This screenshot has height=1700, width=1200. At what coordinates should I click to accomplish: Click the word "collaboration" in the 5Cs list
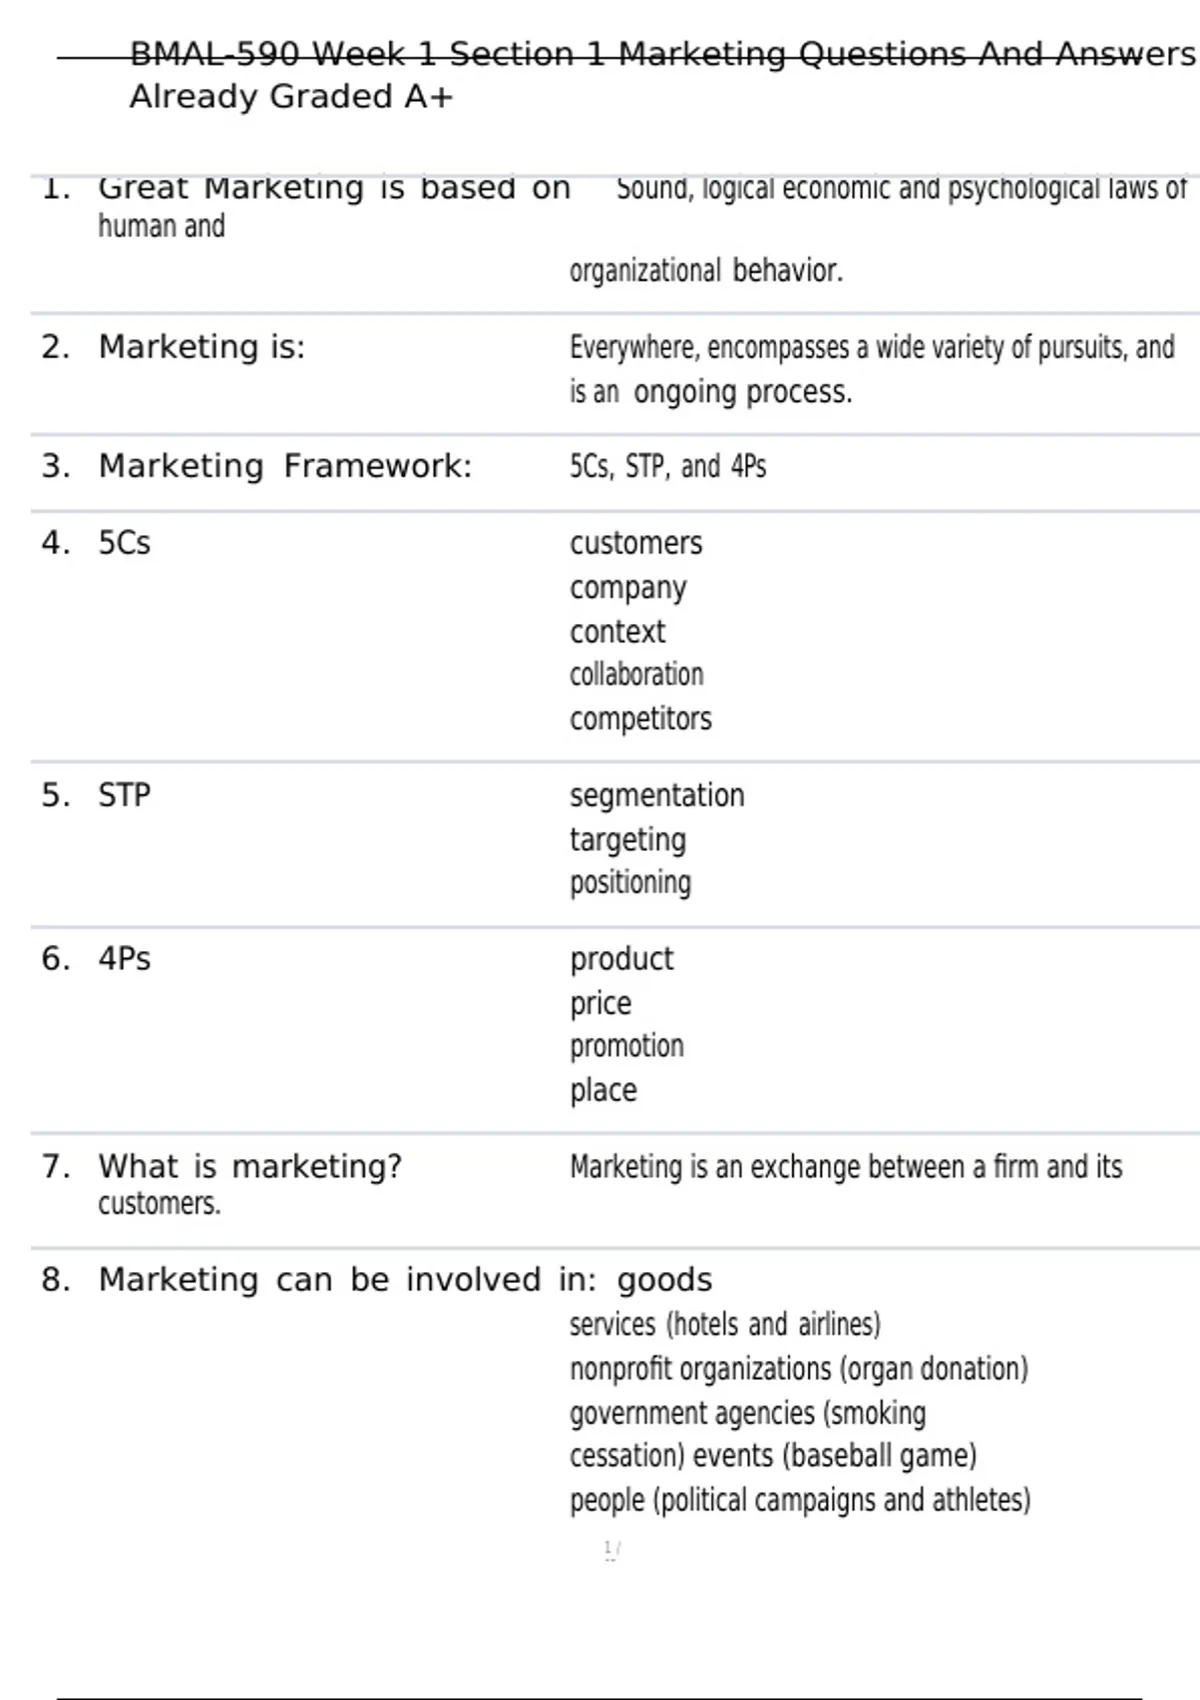[636, 675]
